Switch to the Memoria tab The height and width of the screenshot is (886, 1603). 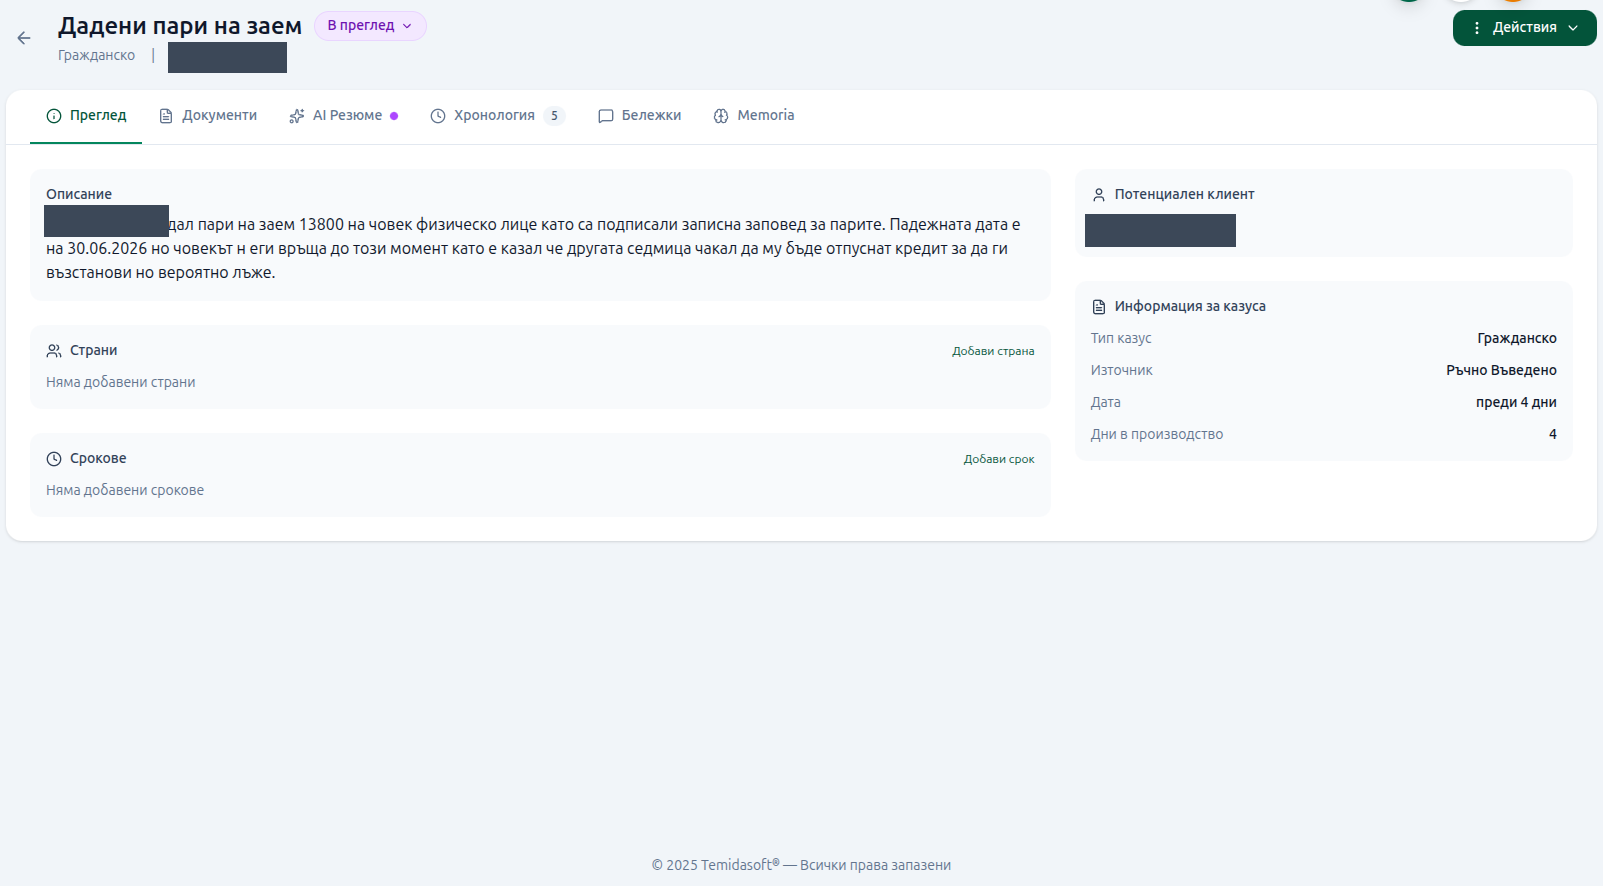754,116
